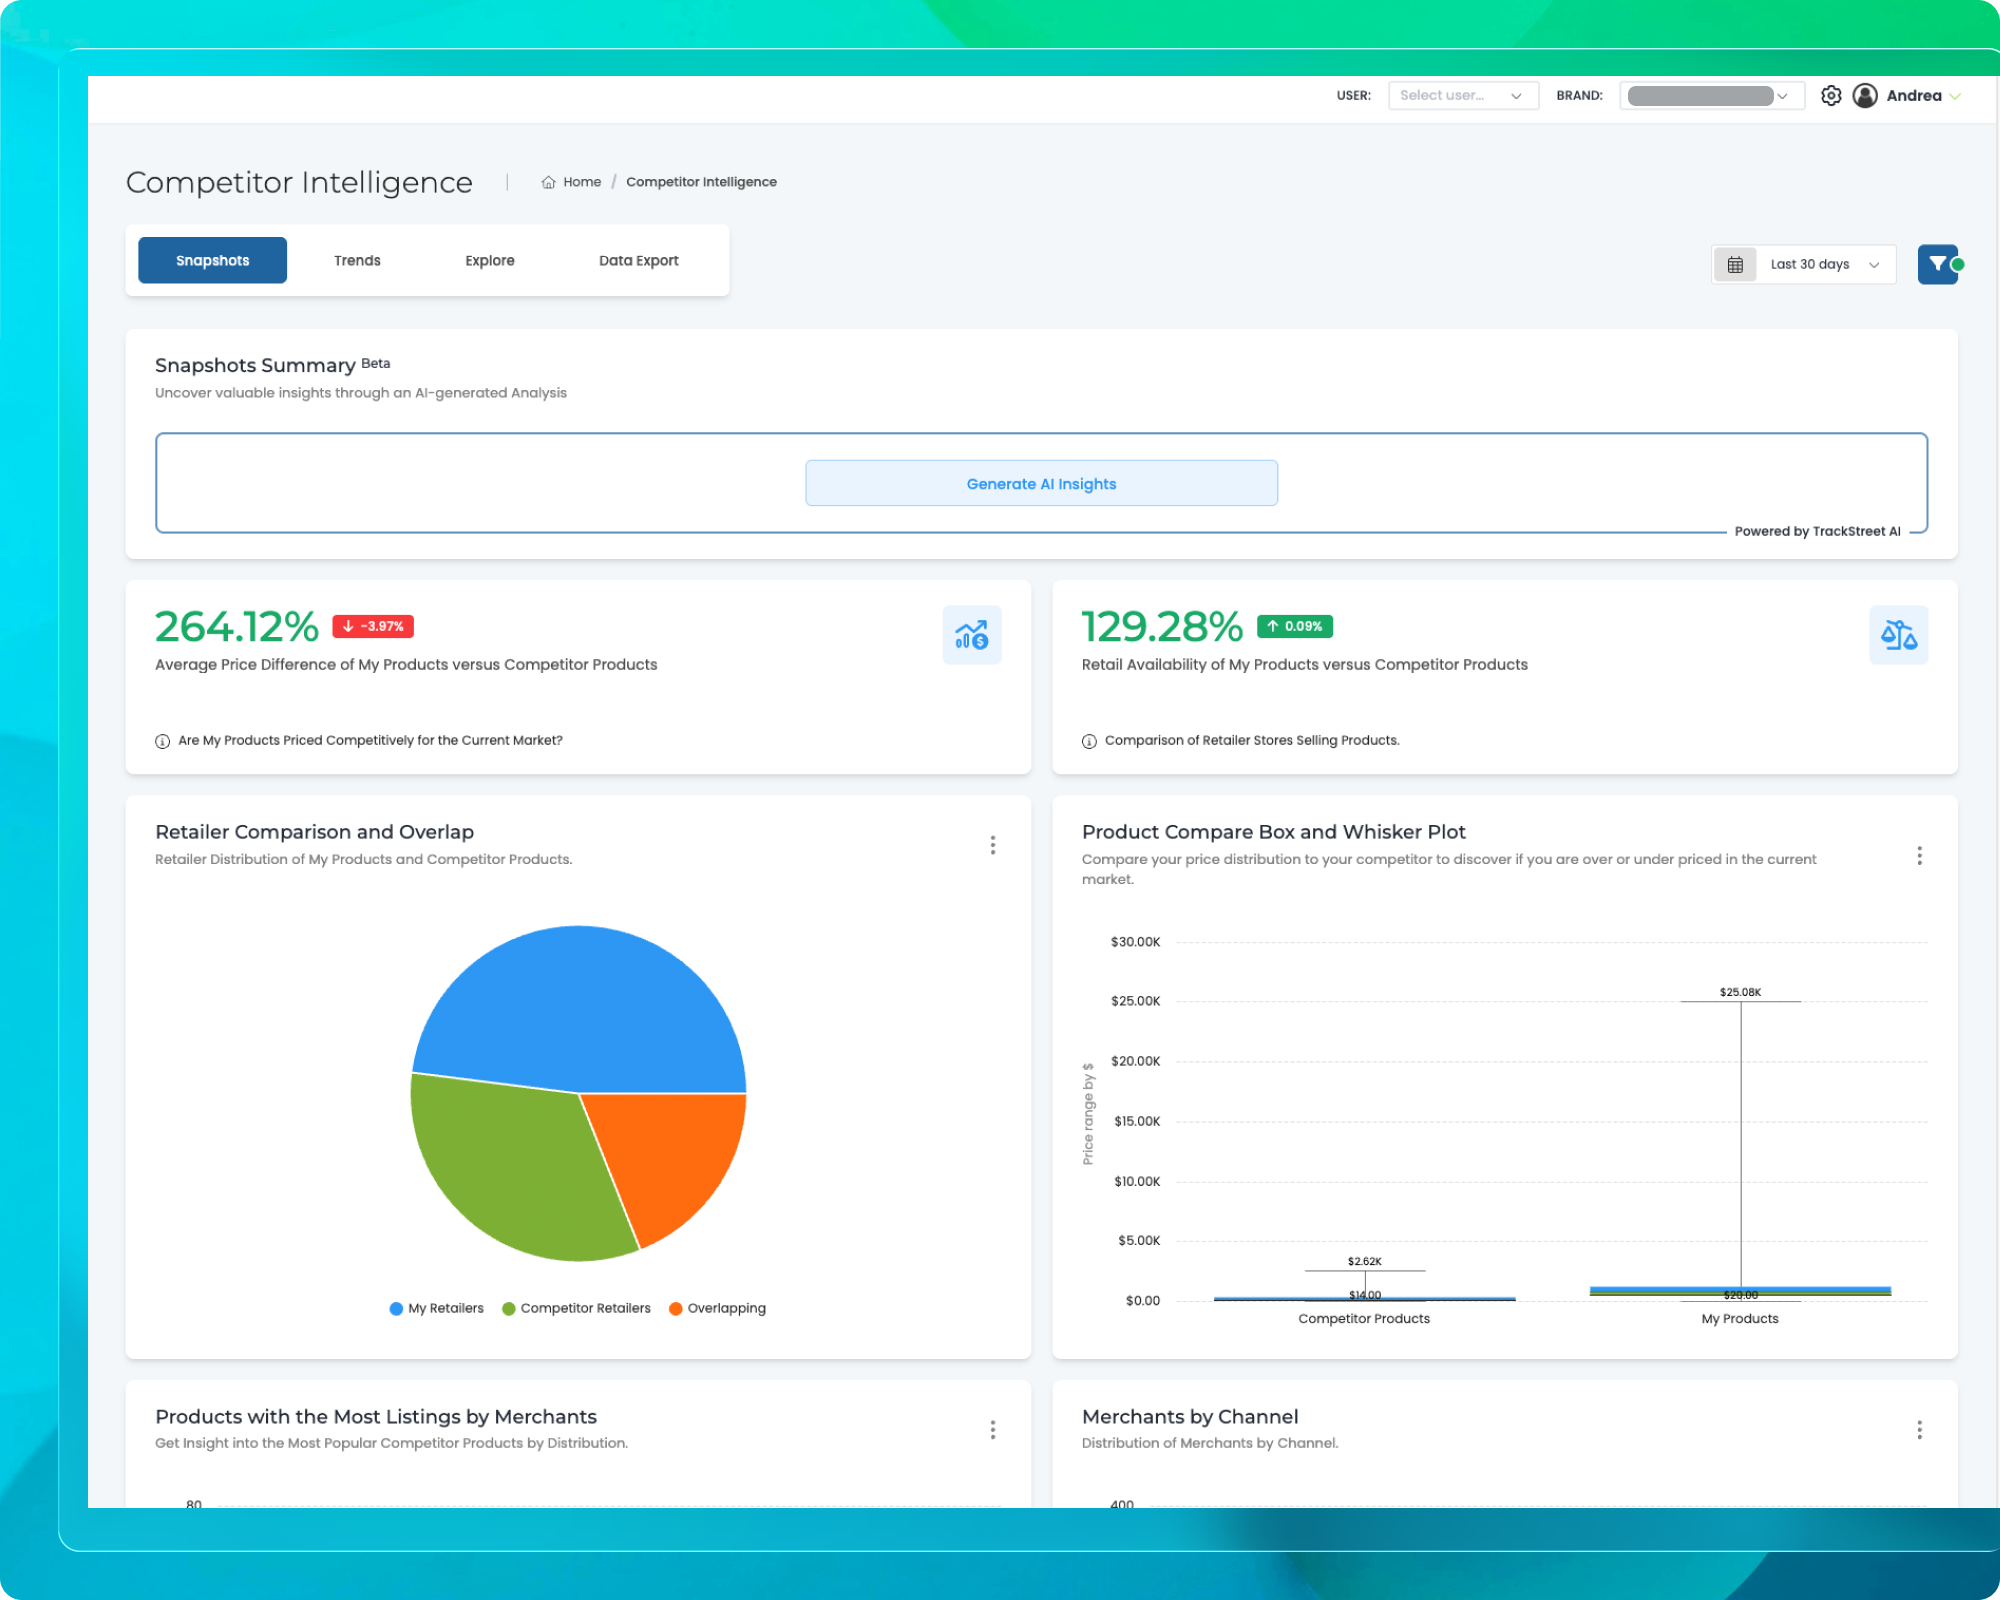Click the user avatar profile icon

click(1864, 95)
